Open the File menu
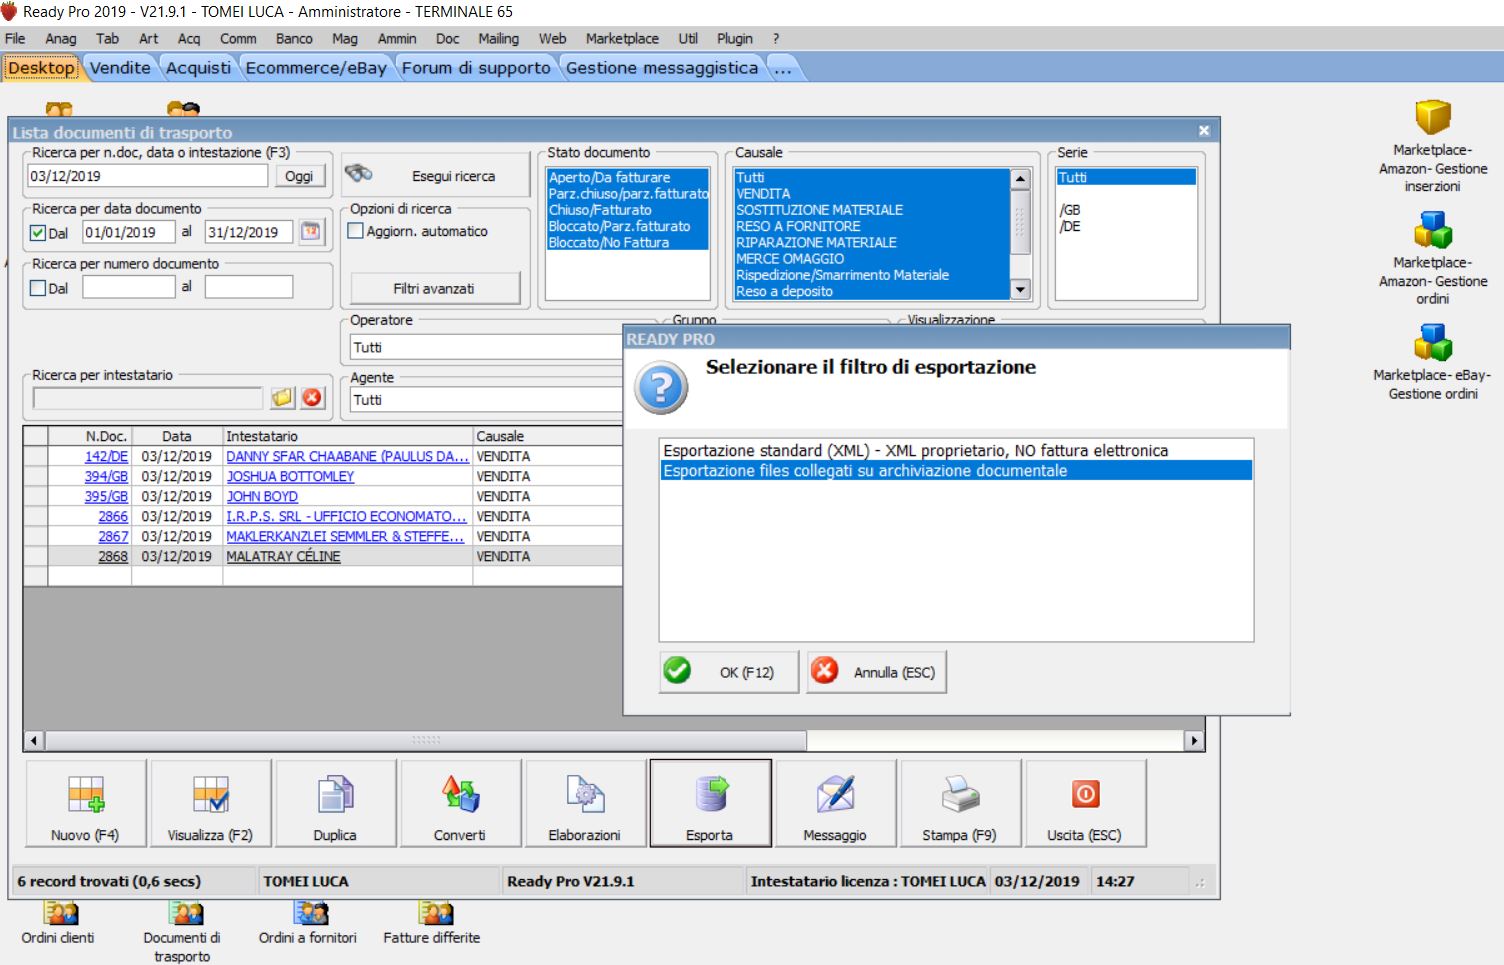 coord(15,38)
